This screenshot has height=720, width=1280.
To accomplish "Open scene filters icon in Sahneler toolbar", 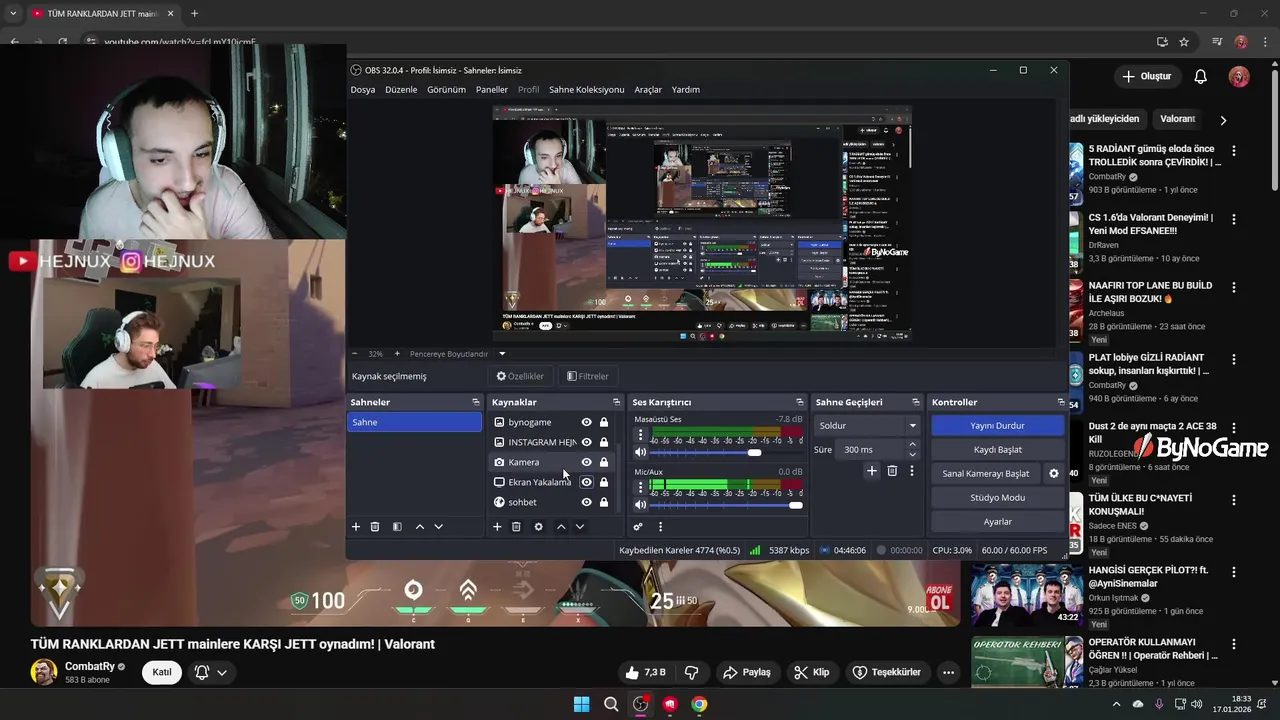I will 397,527.
